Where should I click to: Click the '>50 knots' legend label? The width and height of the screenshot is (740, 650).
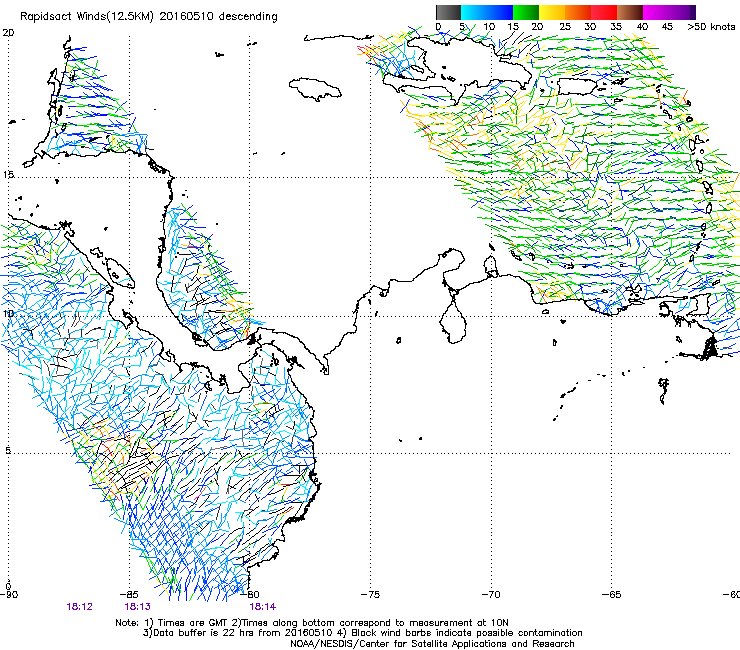pyautogui.click(x=711, y=27)
